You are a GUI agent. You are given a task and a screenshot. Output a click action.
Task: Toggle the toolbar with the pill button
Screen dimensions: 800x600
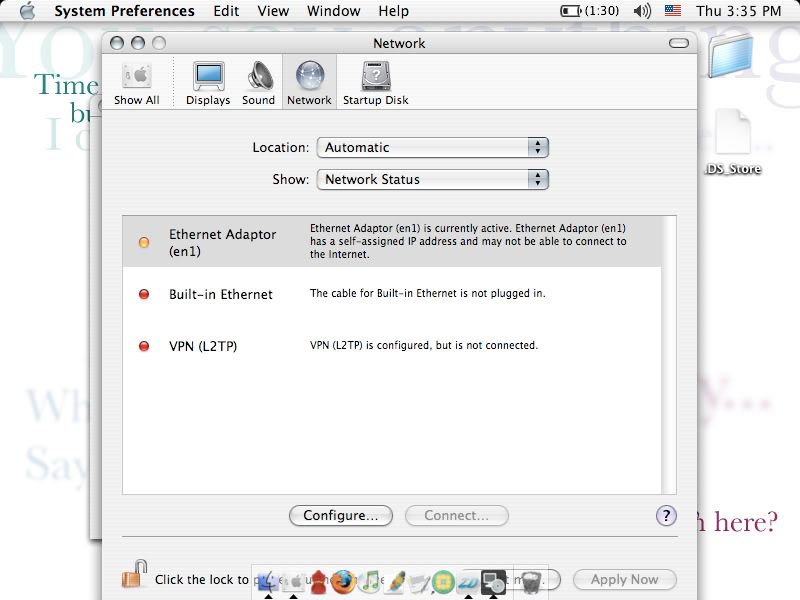(679, 43)
